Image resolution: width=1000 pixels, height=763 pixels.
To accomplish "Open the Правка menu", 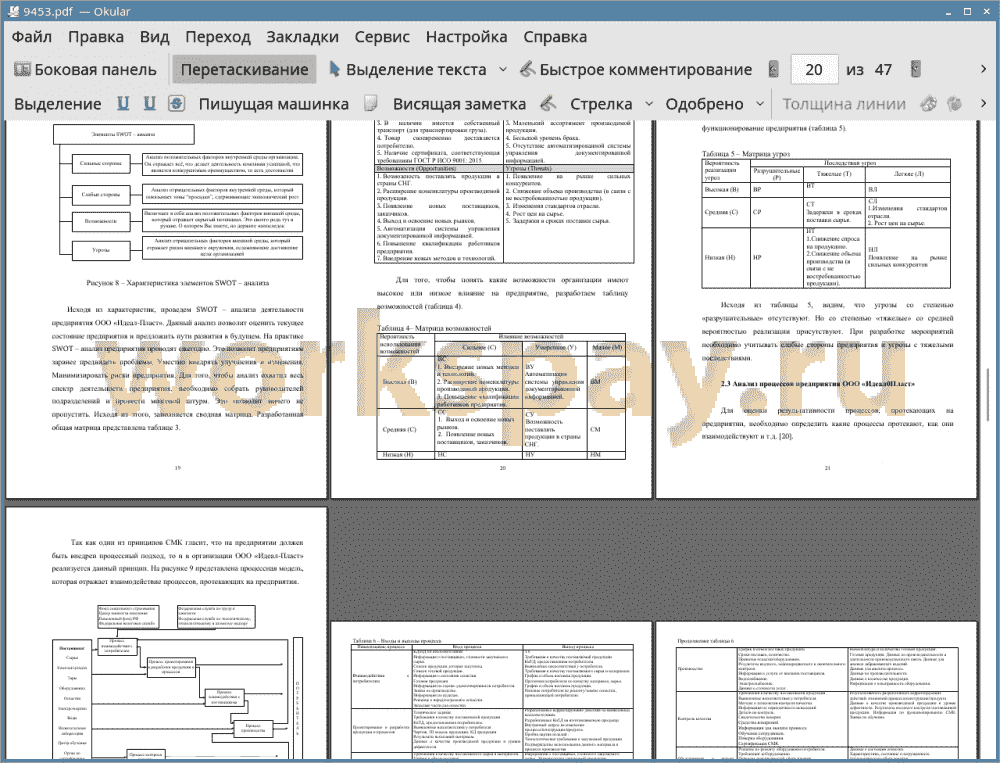I will [x=96, y=37].
